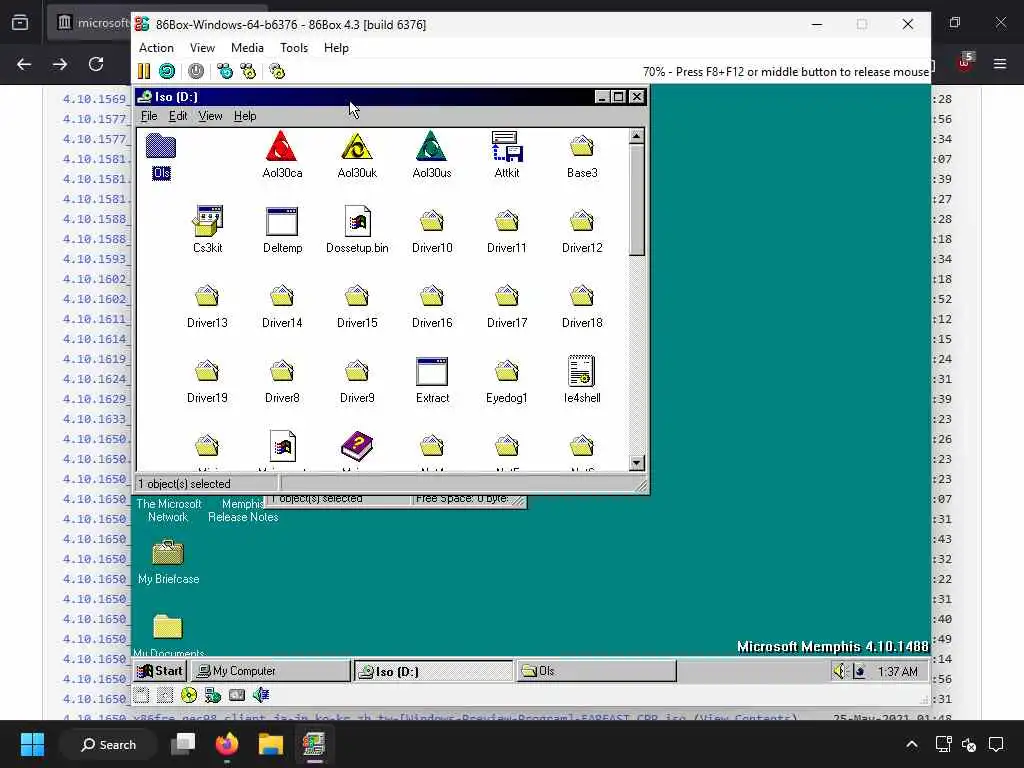Reload the browser page behind 86Box
Viewport: 1024px width, 768px height.
pyautogui.click(x=96, y=64)
